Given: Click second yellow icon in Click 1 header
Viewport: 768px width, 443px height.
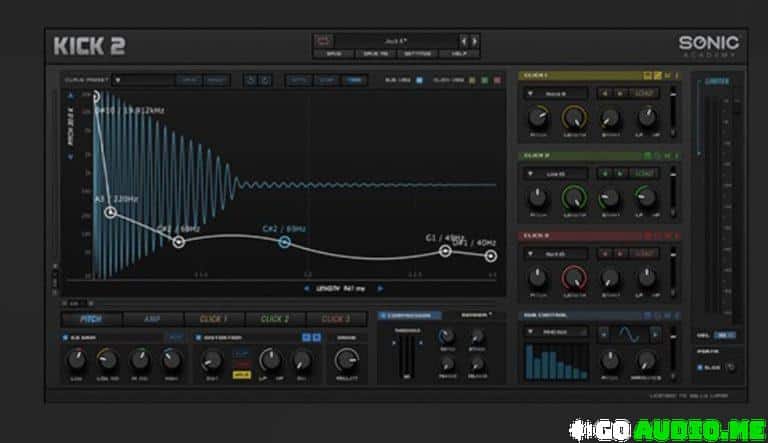Looking at the screenshot, I should [658, 75].
